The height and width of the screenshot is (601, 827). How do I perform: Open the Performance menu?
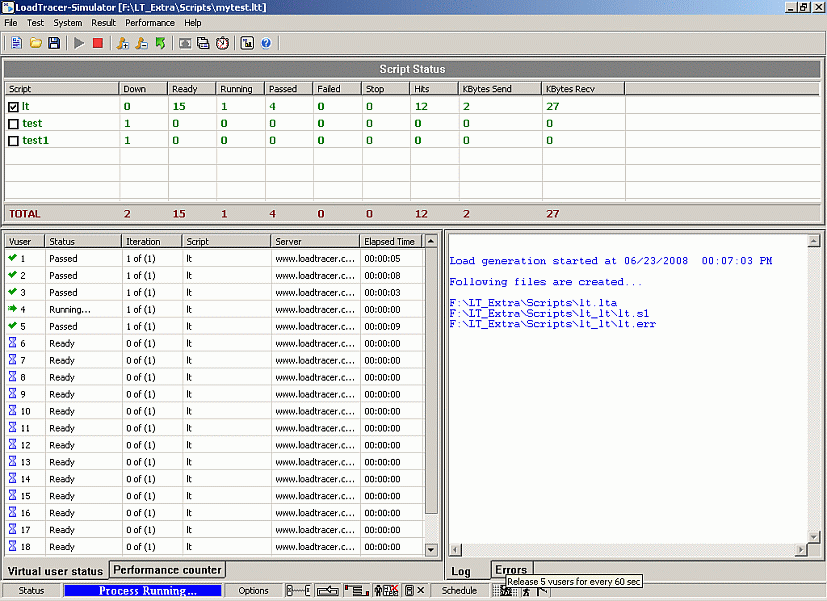coord(149,22)
